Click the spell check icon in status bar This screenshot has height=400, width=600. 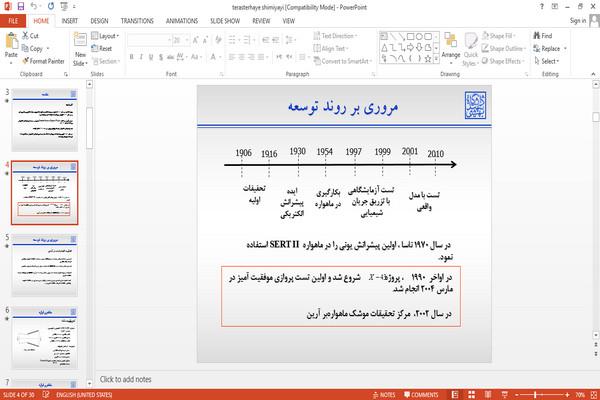click(46, 395)
